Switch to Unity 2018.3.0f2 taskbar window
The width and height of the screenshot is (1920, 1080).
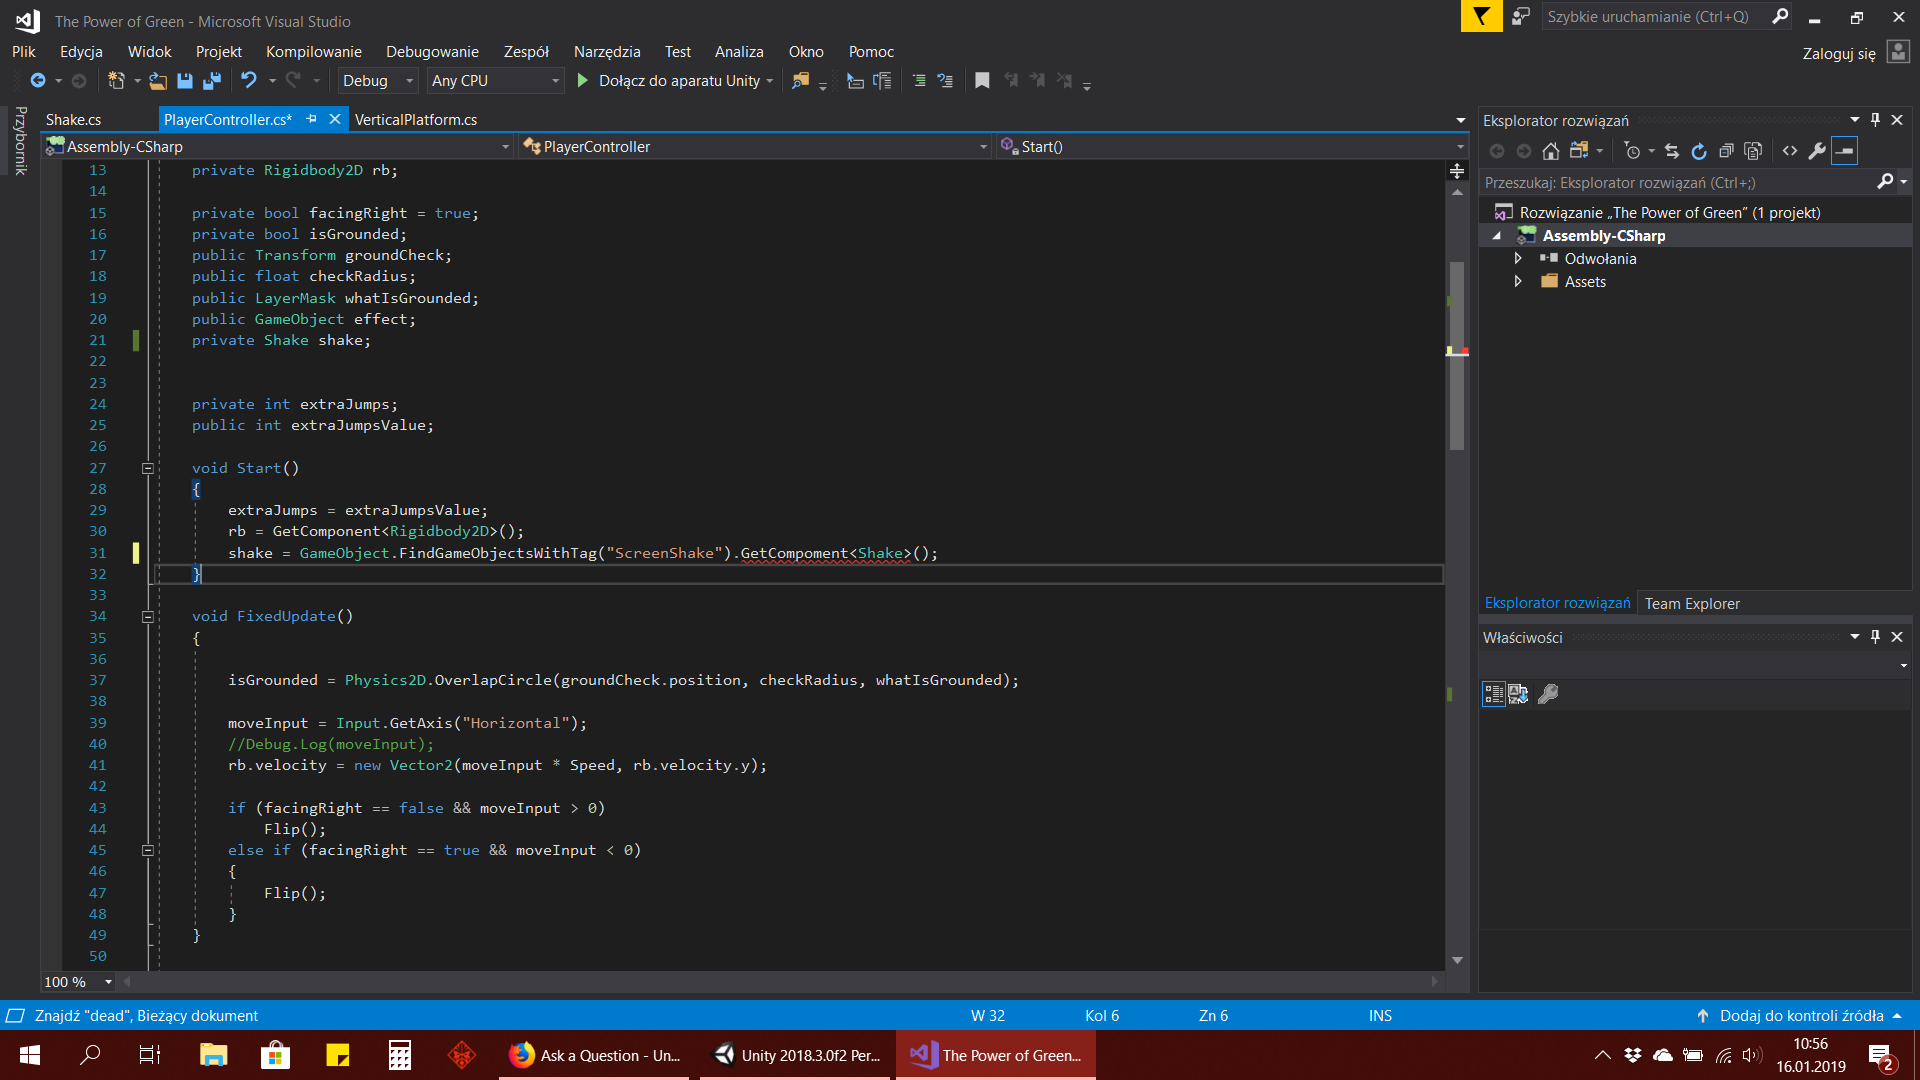click(x=797, y=1055)
